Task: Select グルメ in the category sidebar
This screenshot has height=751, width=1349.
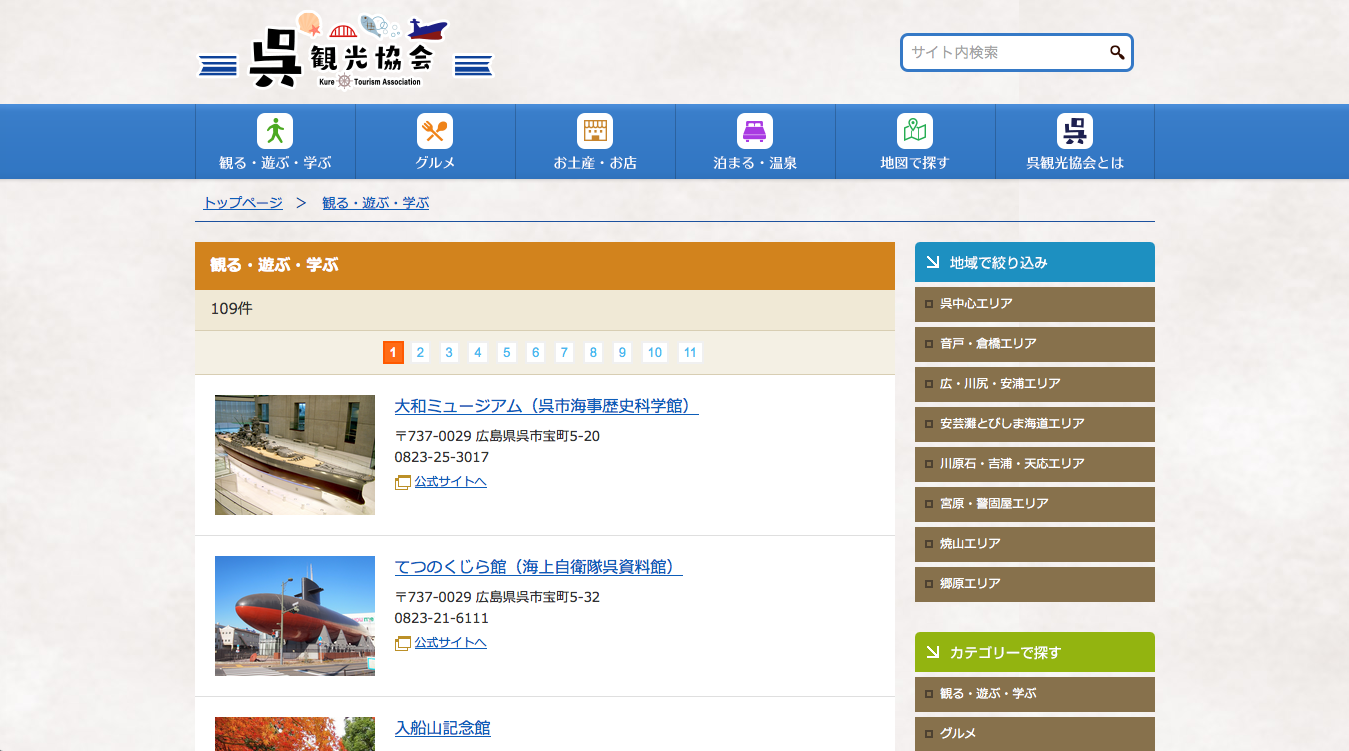Action: [x=1035, y=734]
